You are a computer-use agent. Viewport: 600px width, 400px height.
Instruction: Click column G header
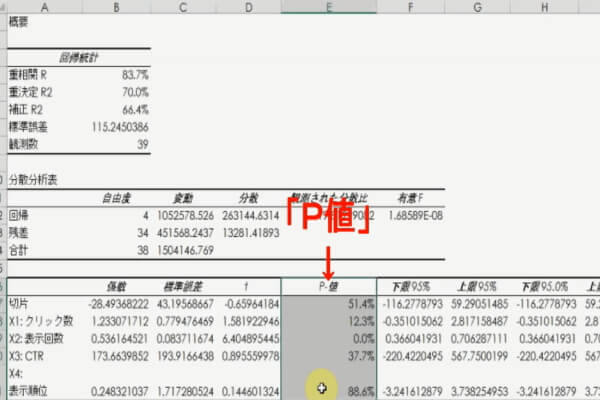[x=477, y=6]
